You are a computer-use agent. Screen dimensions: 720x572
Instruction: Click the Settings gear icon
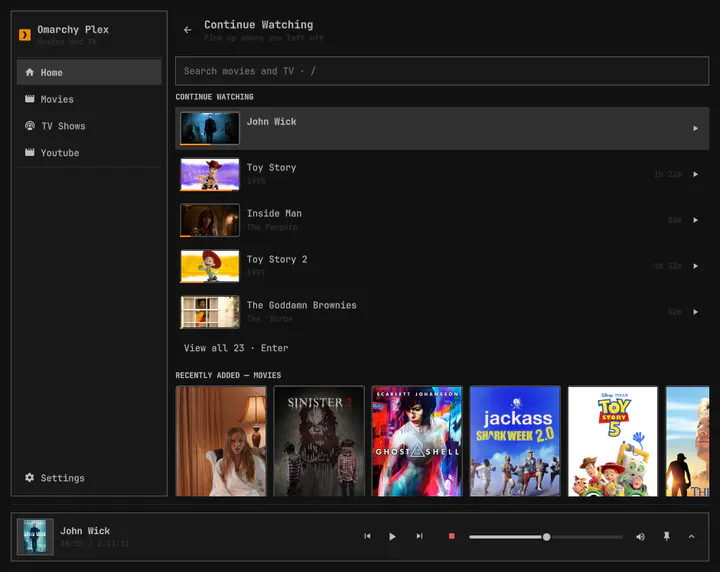[30, 477]
